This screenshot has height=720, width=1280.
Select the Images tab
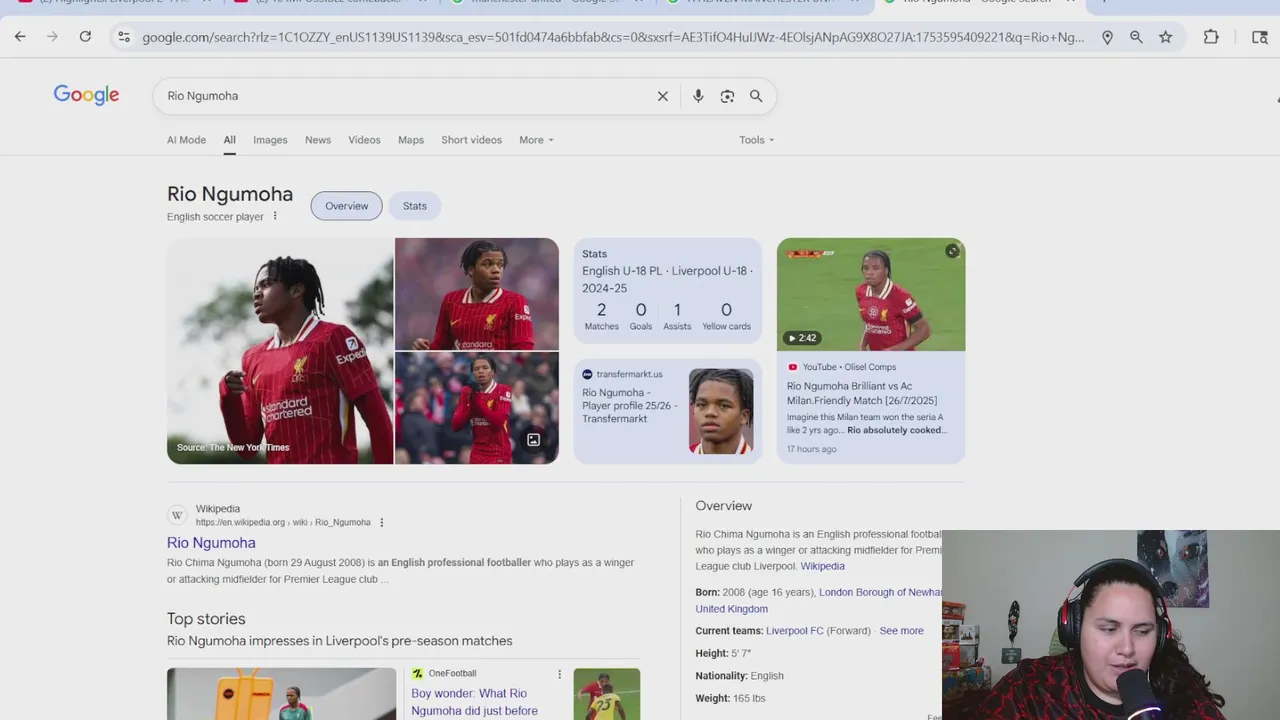click(270, 140)
